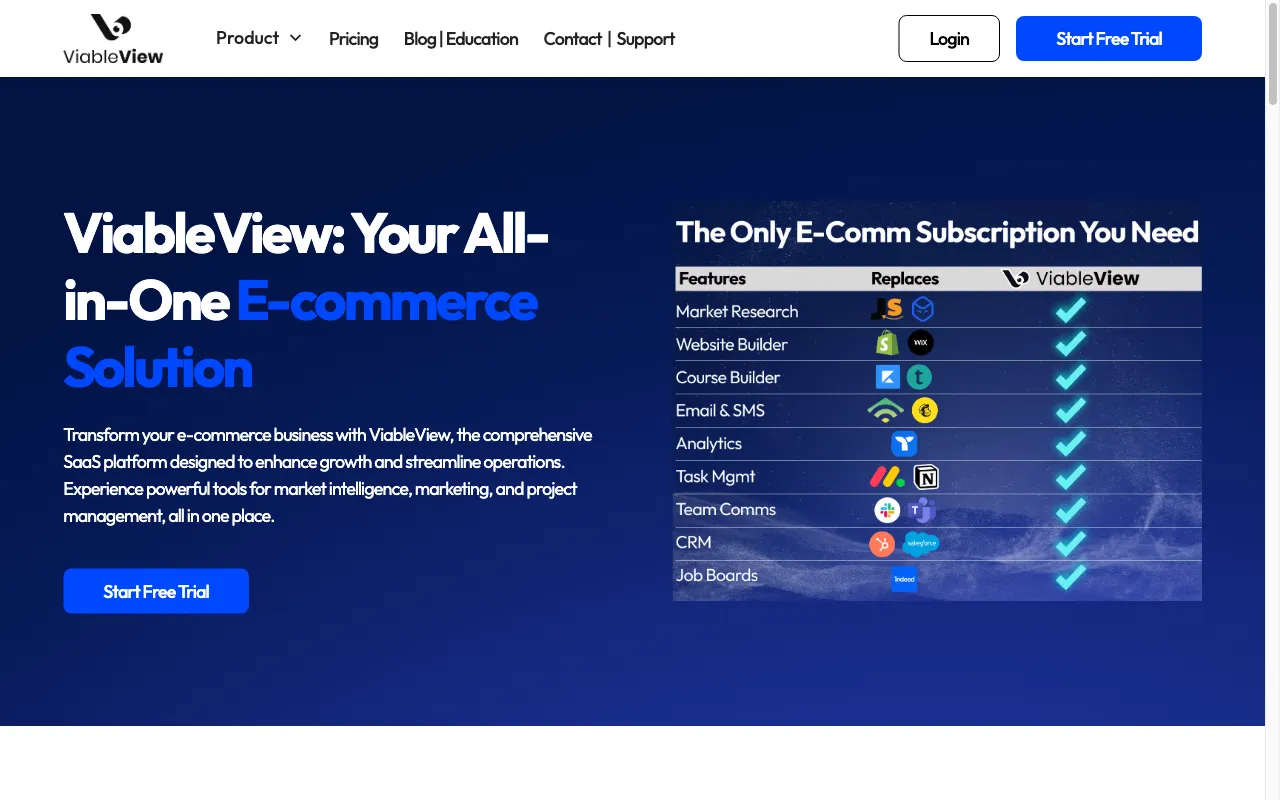Click the blue Helium 10 cube logo

pos(922,310)
